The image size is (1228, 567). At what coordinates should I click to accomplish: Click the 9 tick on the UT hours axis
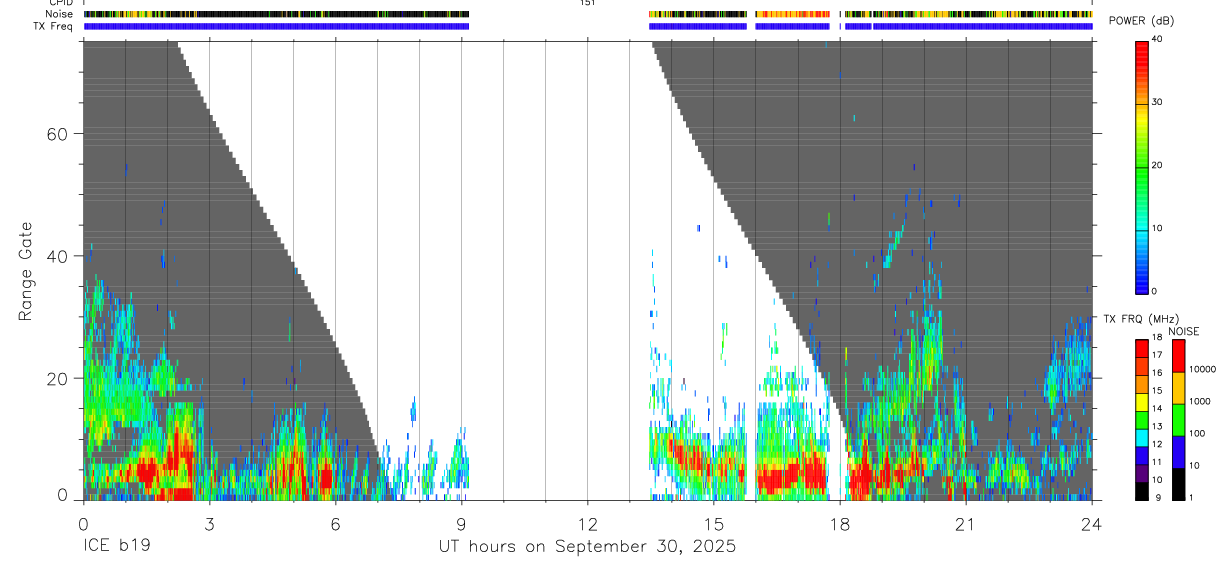point(461,524)
